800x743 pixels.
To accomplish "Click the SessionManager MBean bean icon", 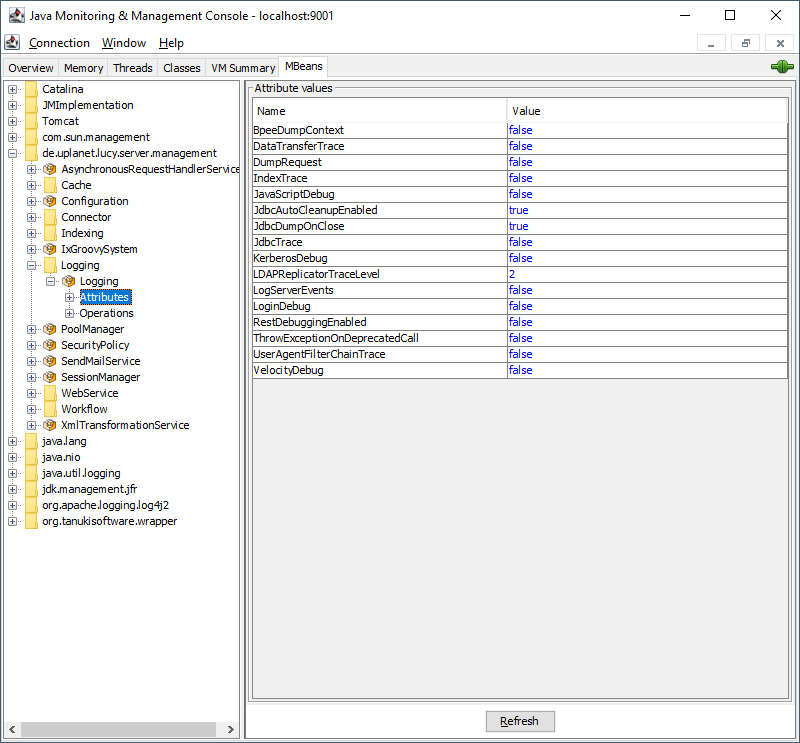I will pos(50,377).
